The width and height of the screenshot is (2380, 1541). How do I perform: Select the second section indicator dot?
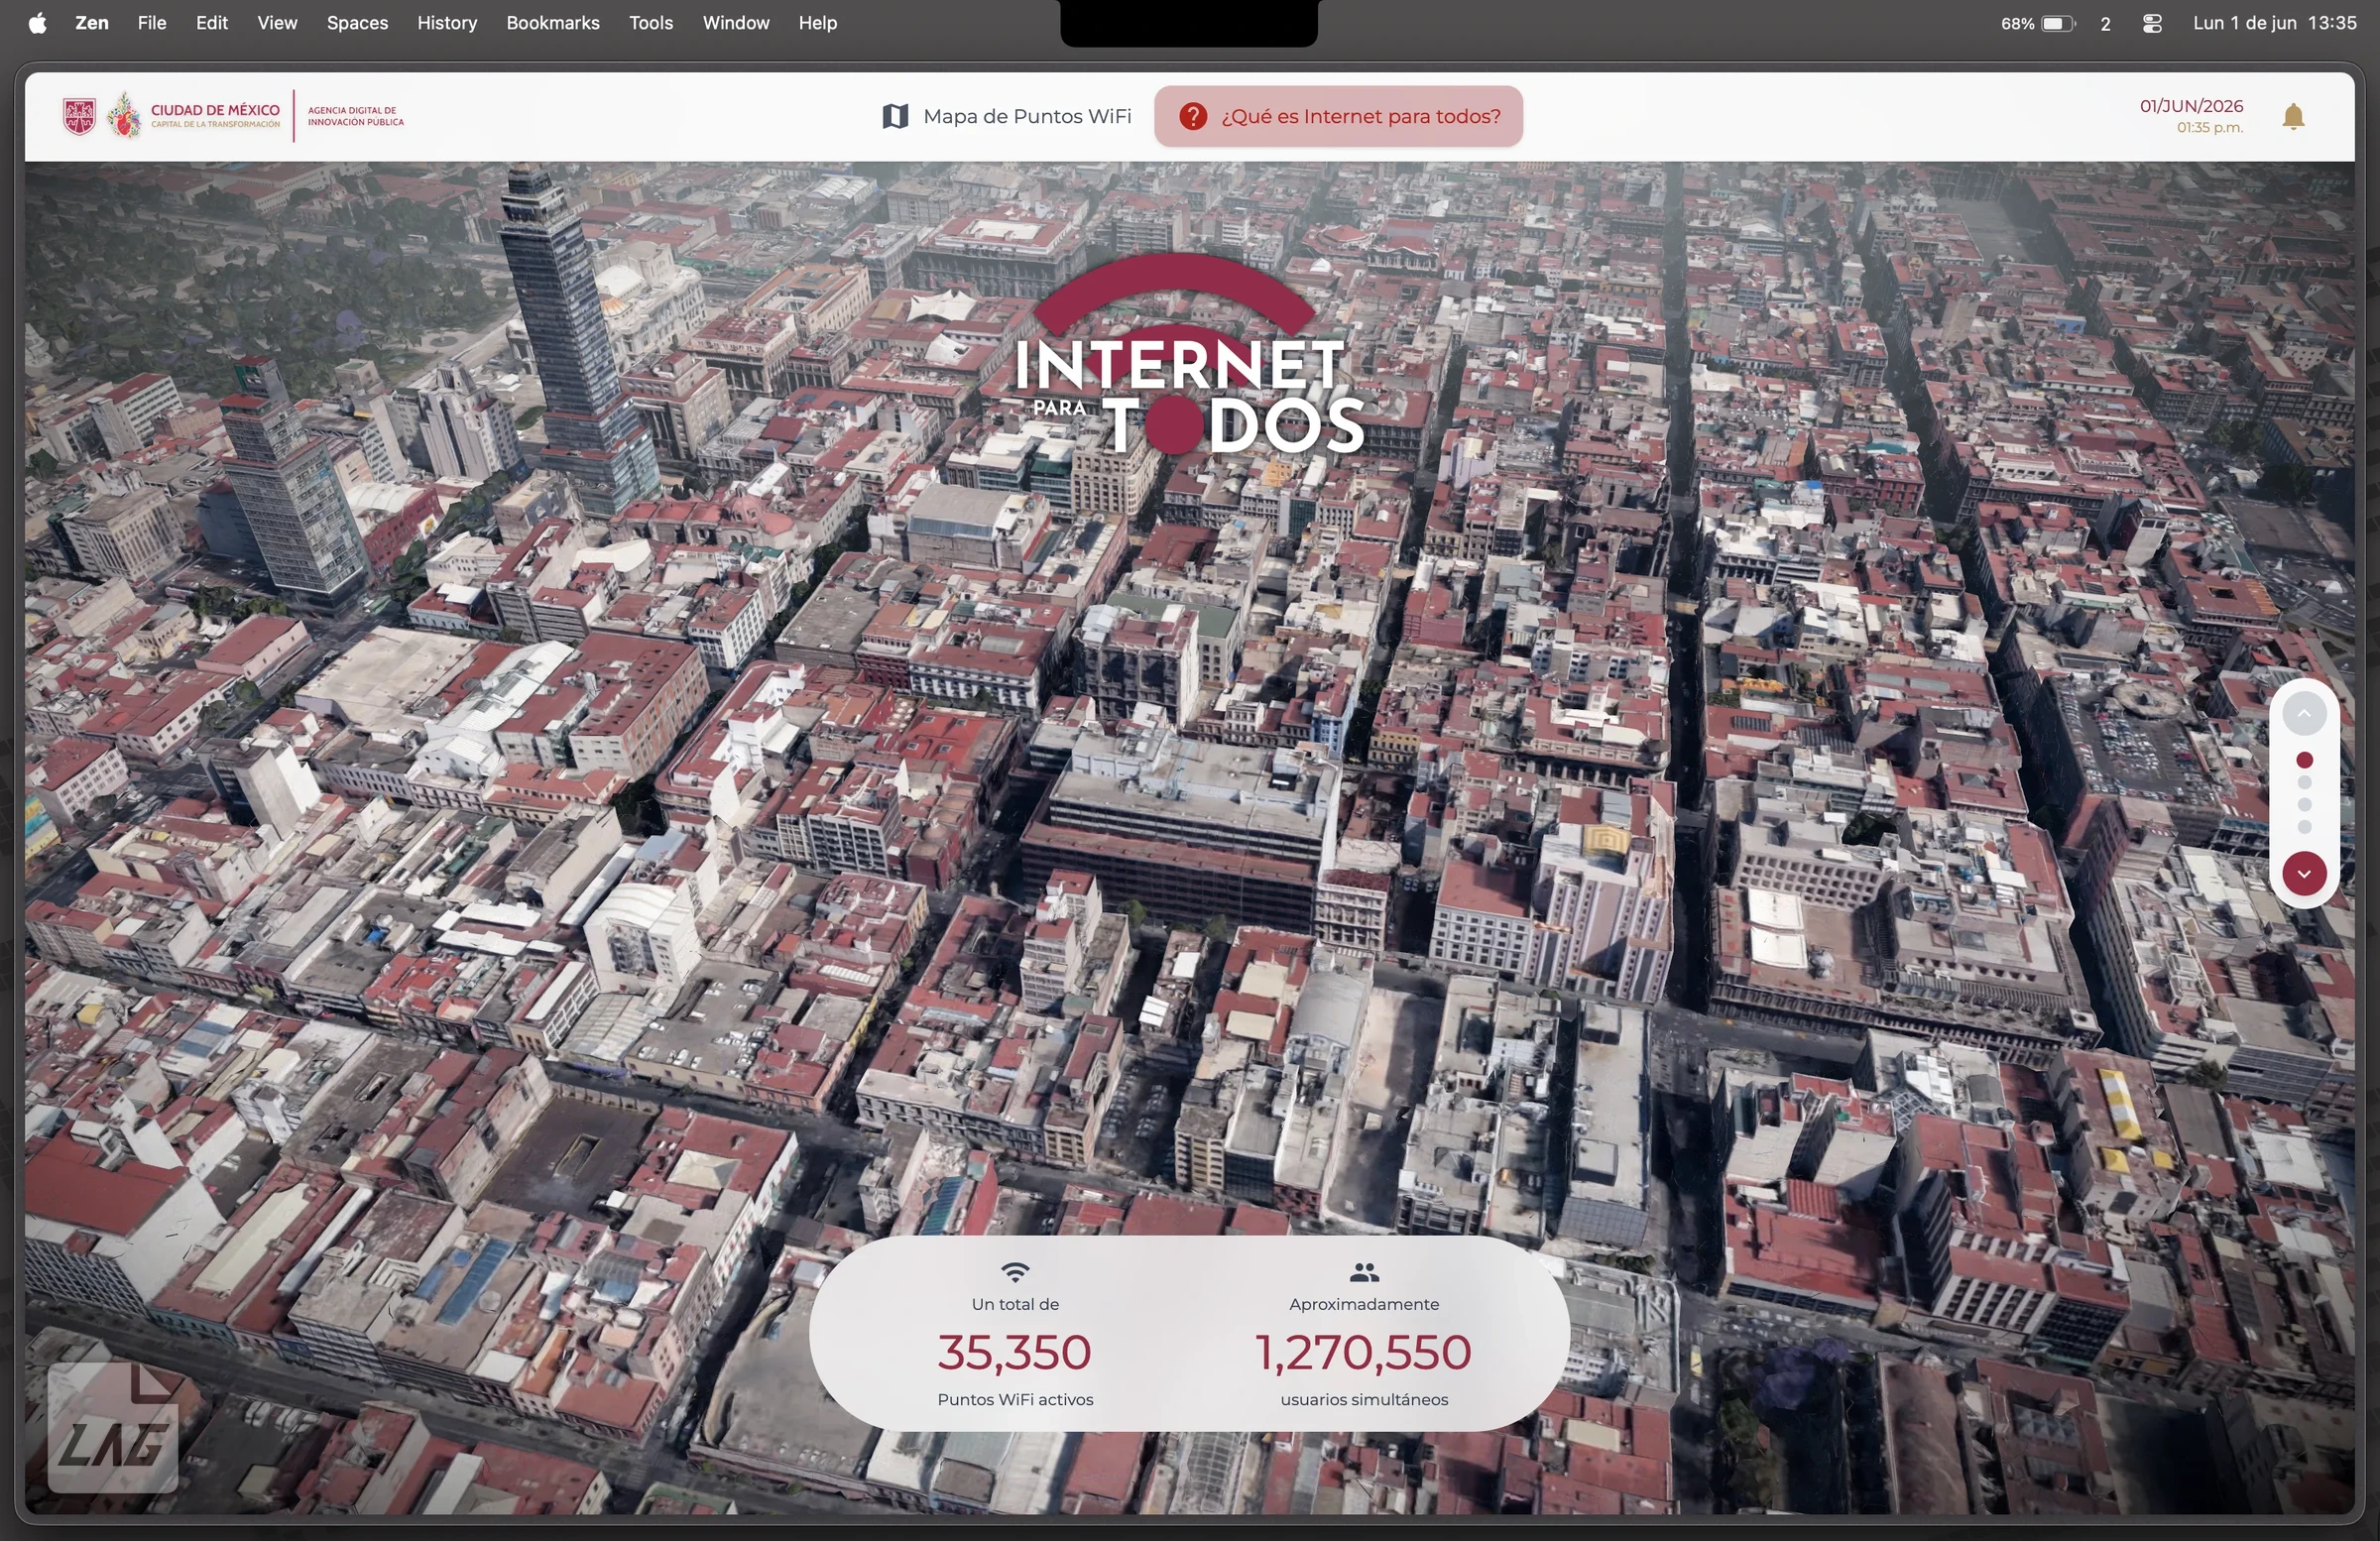pyautogui.click(x=2304, y=783)
